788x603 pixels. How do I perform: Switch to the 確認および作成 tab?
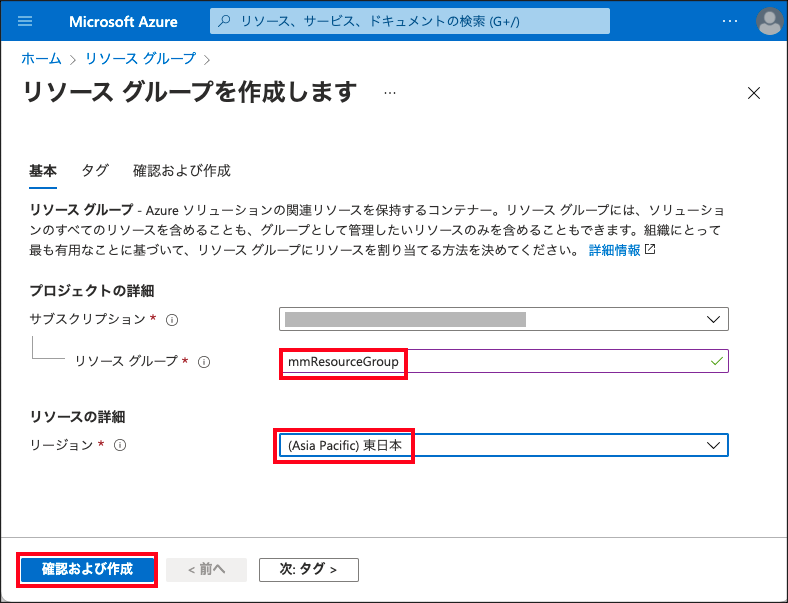181,171
